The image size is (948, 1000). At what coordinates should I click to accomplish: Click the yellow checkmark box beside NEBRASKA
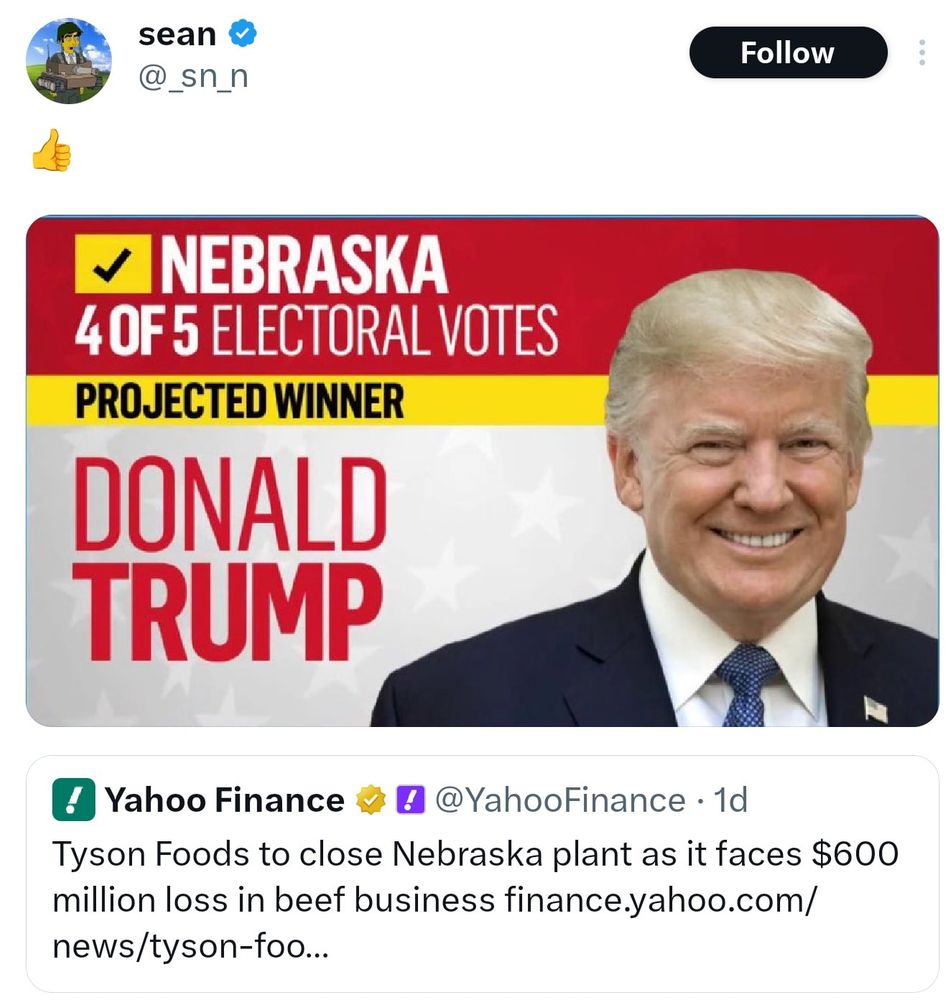pyautogui.click(x=113, y=264)
